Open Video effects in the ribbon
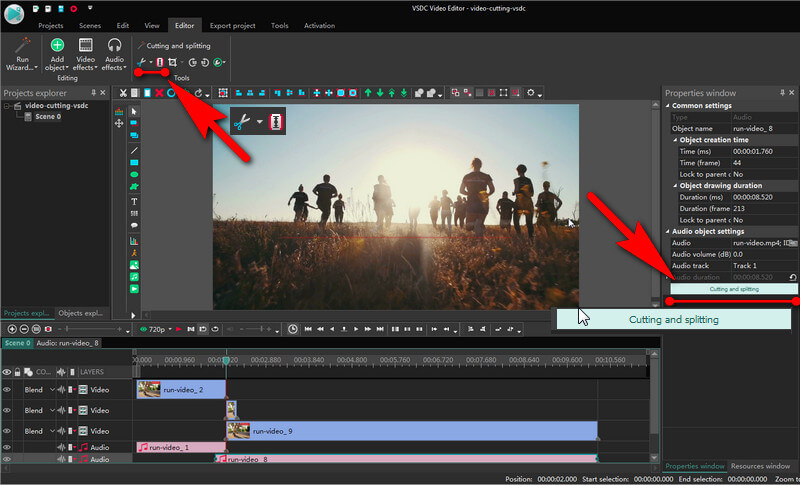Viewport: 800px width, 485px height. (85, 54)
